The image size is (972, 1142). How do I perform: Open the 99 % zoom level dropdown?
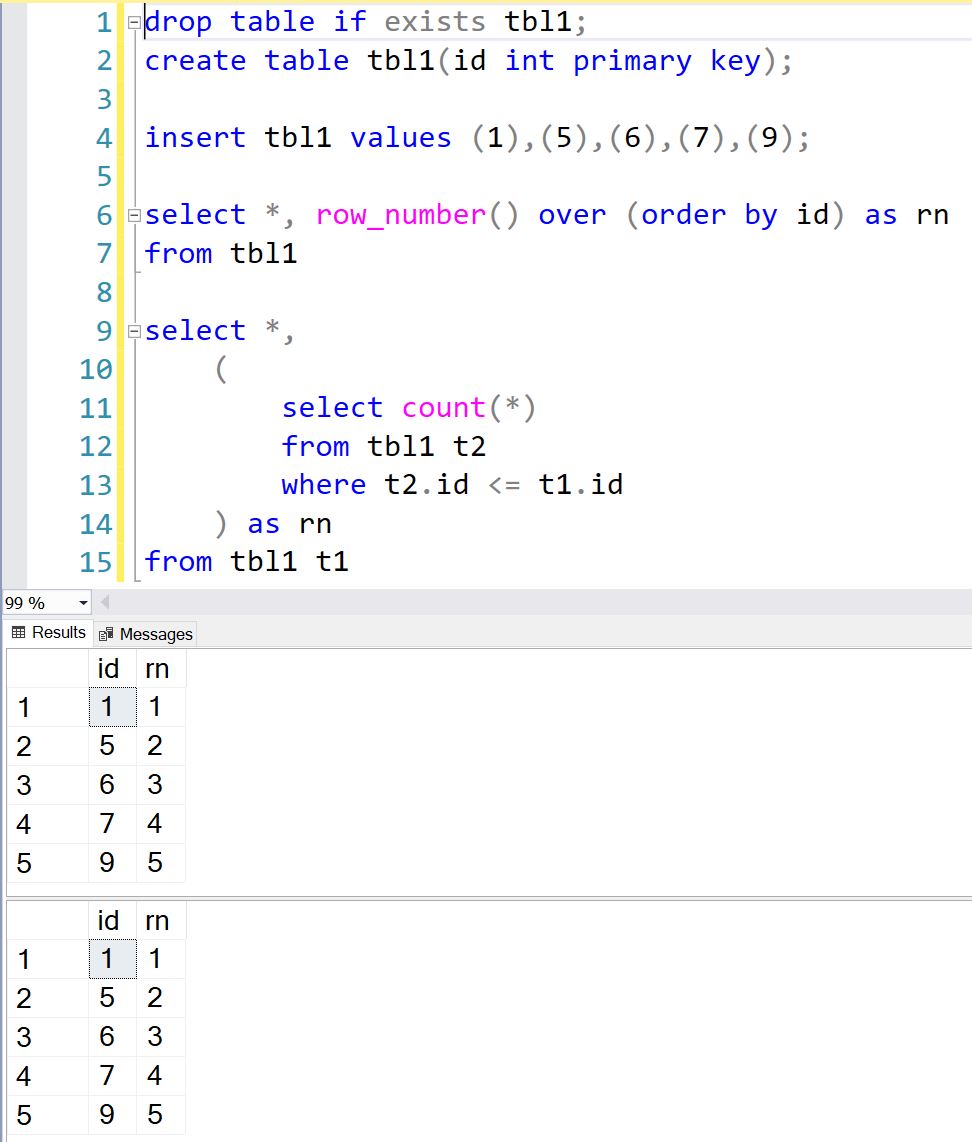(x=82, y=603)
